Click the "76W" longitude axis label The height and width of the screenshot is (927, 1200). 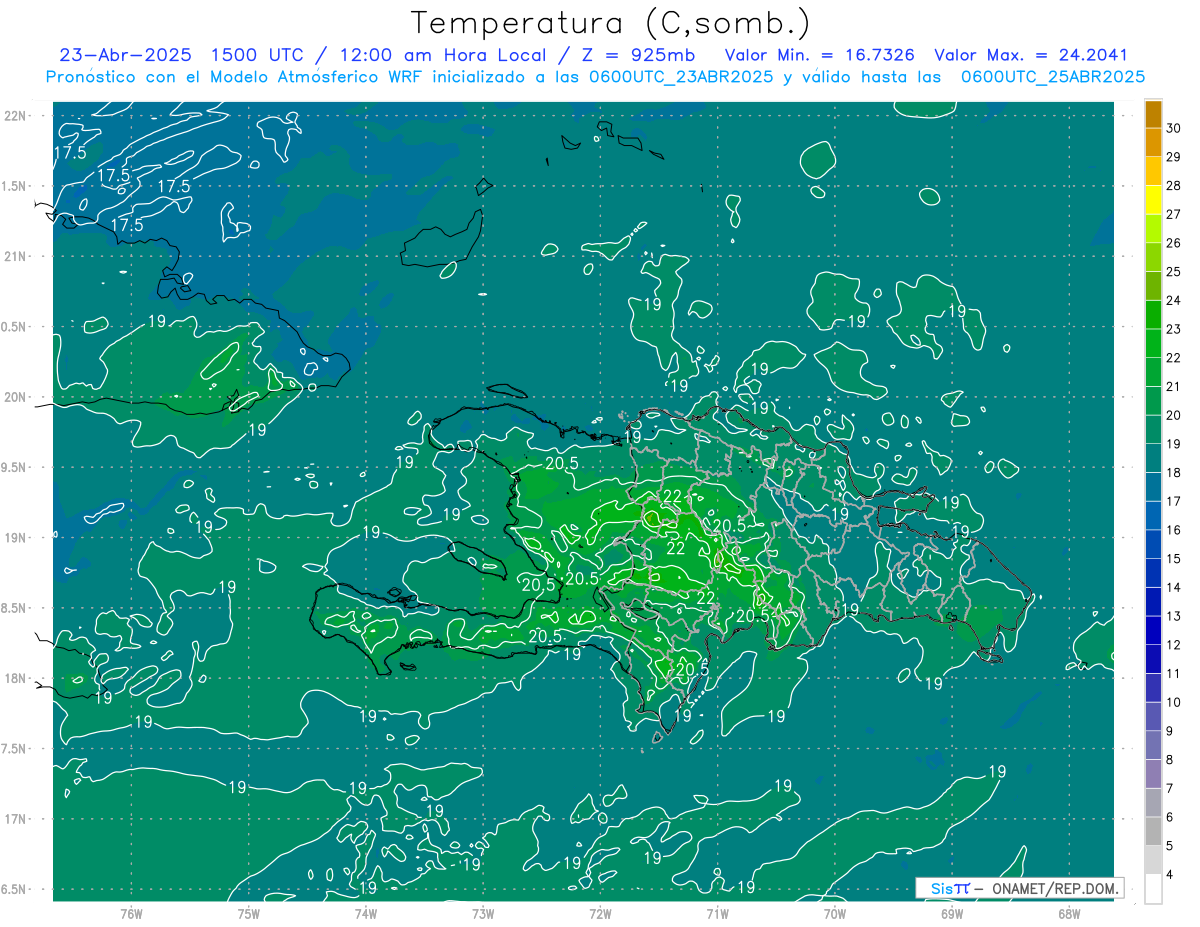tap(131, 914)
